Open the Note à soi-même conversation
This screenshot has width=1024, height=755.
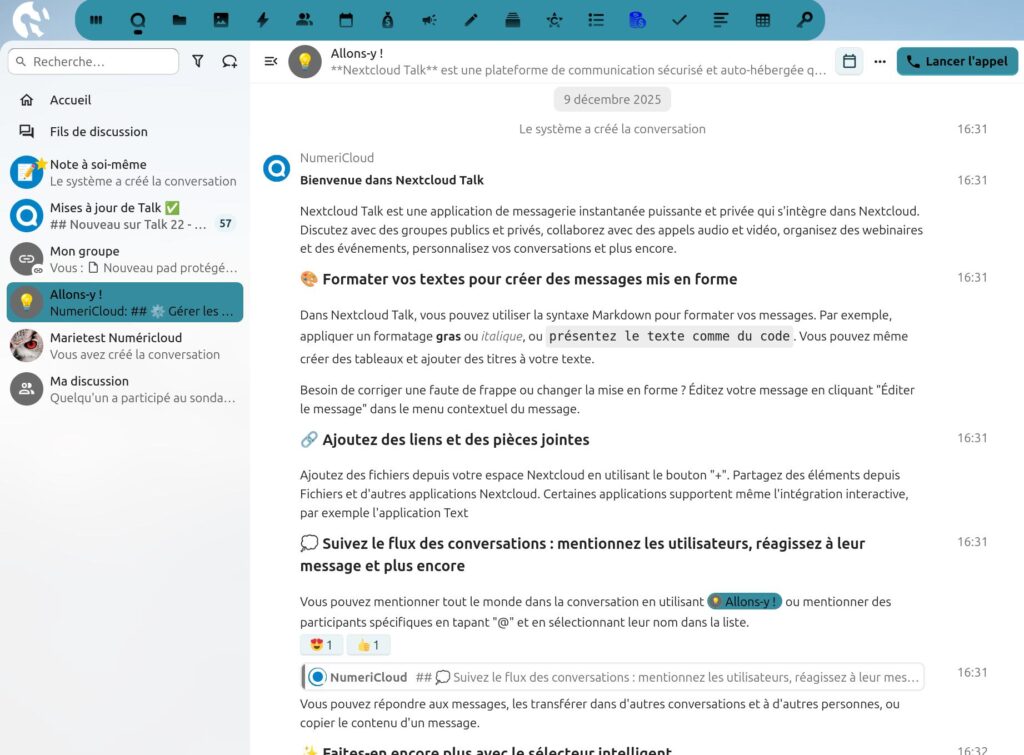pos(125,172)
